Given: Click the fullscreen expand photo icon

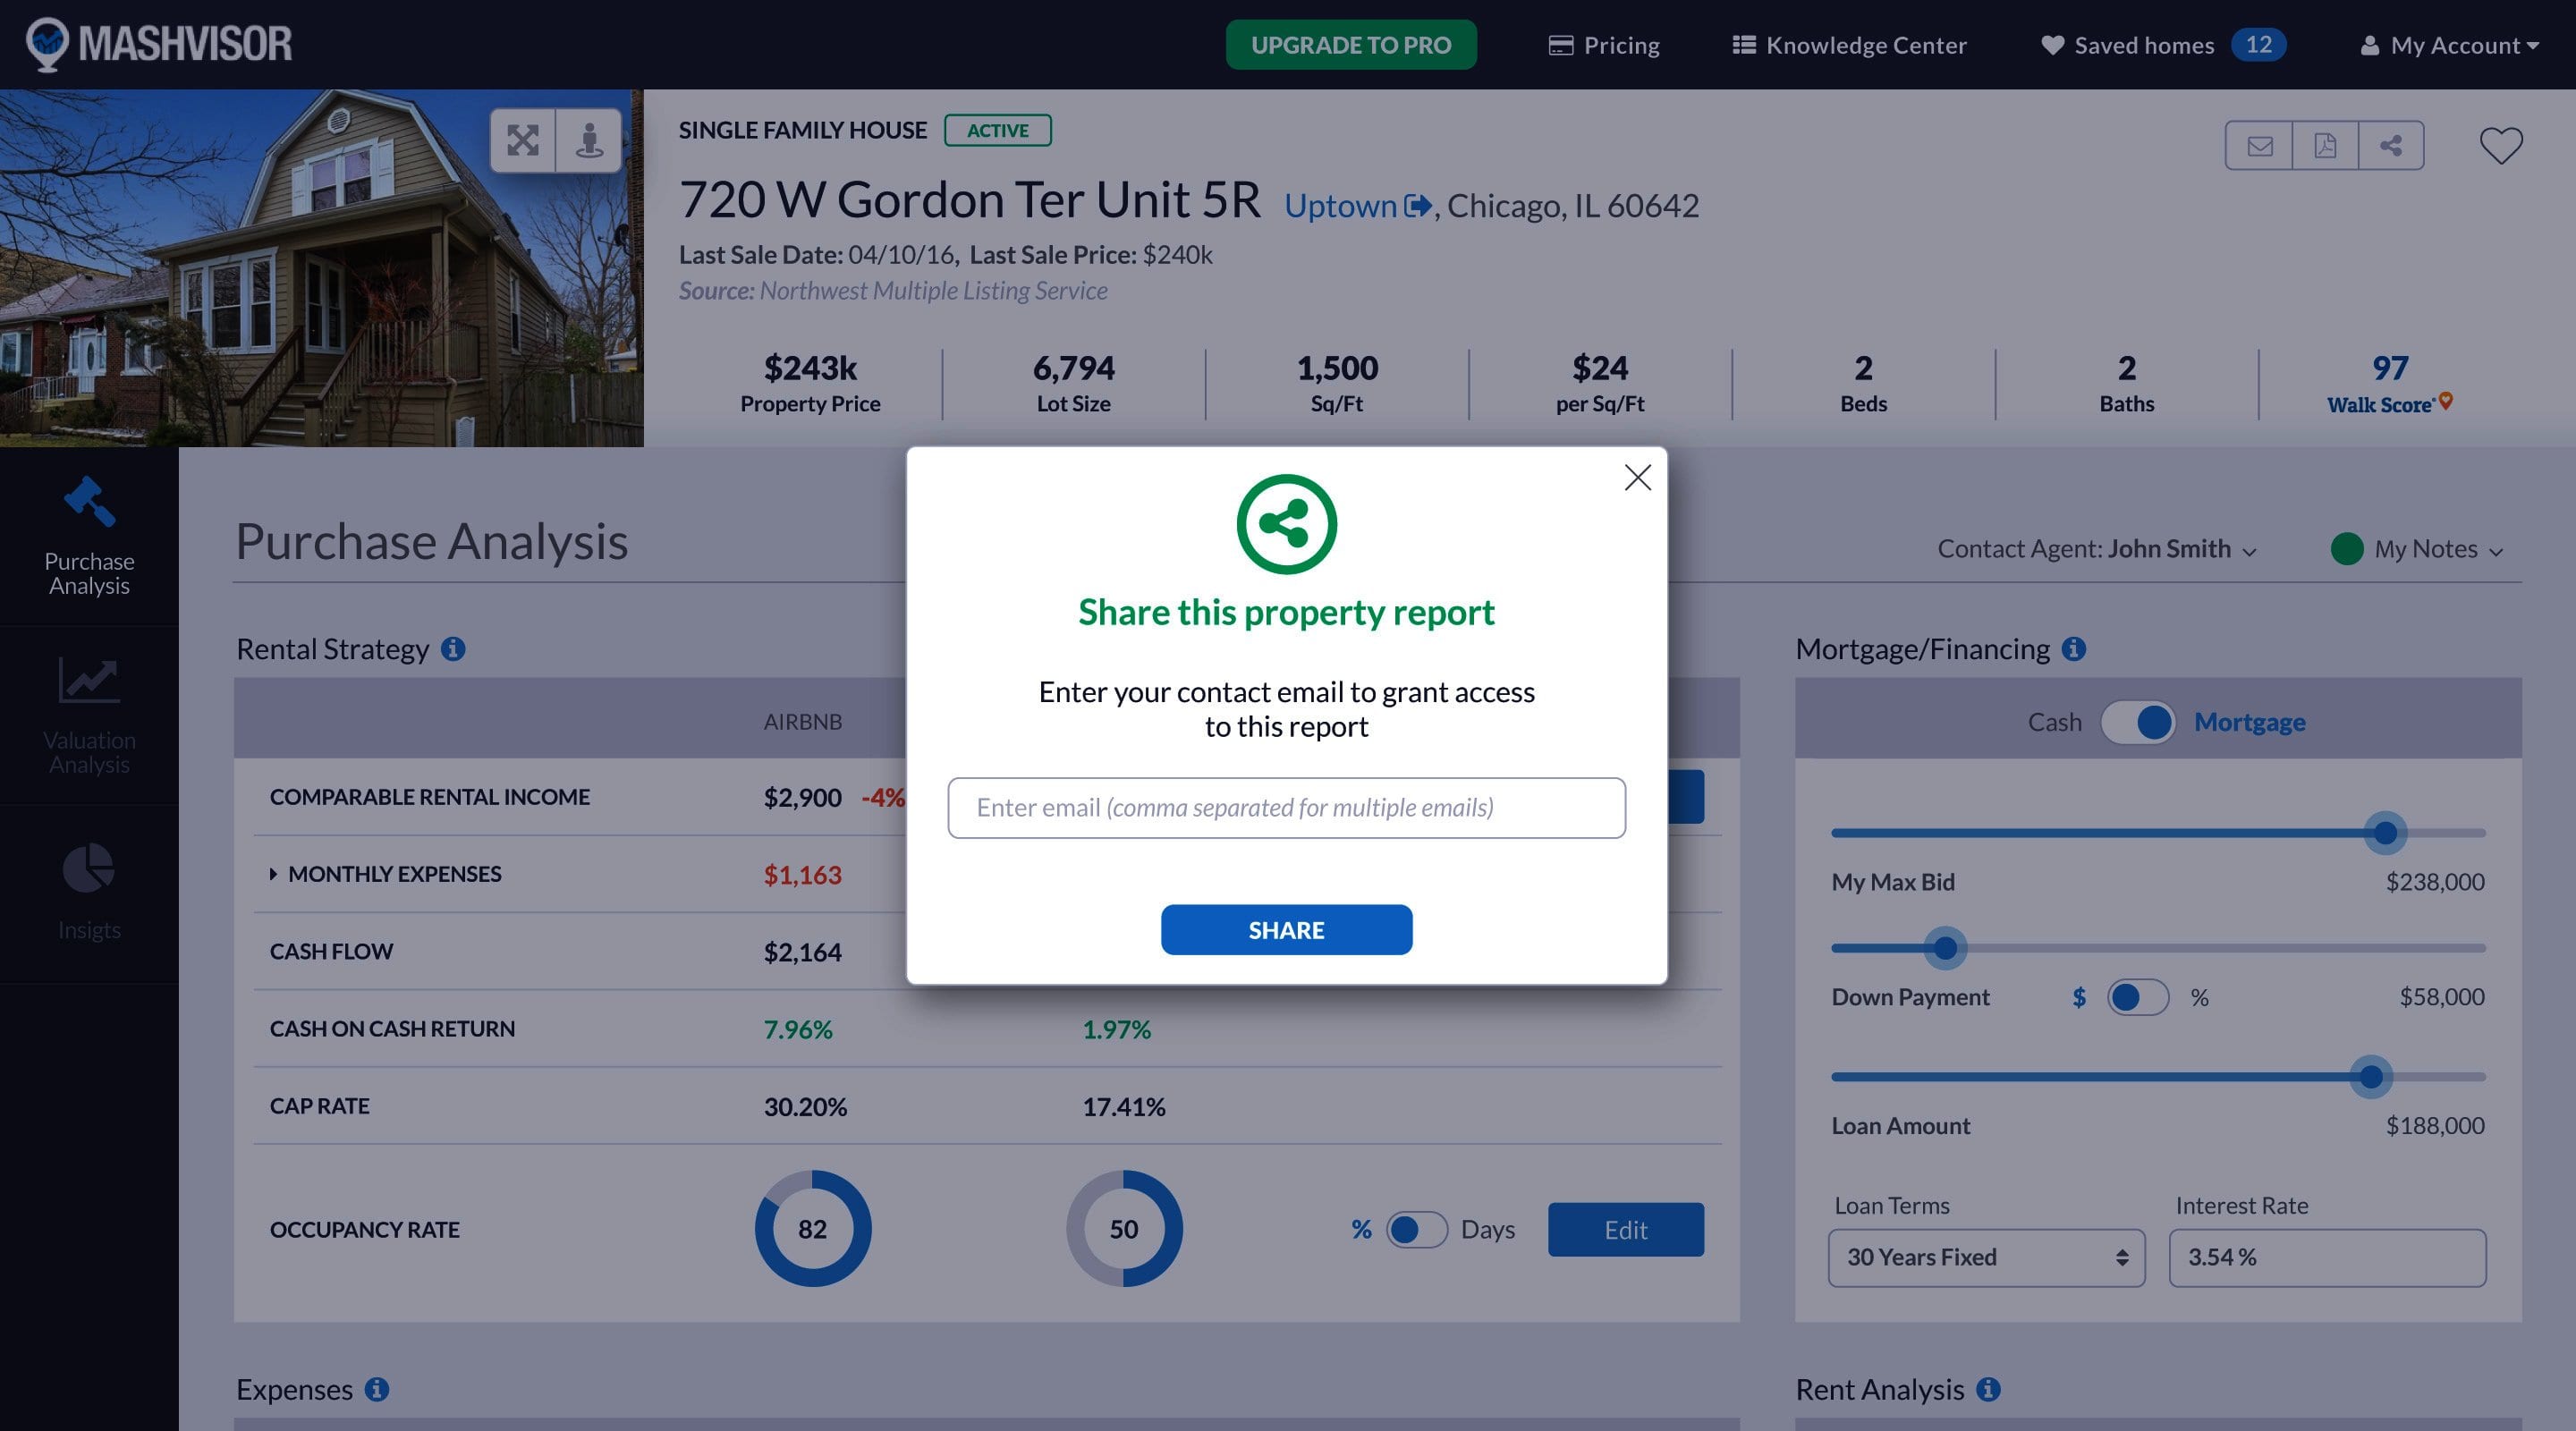Looking at the screenshot, I should click(x=522, y=141).
